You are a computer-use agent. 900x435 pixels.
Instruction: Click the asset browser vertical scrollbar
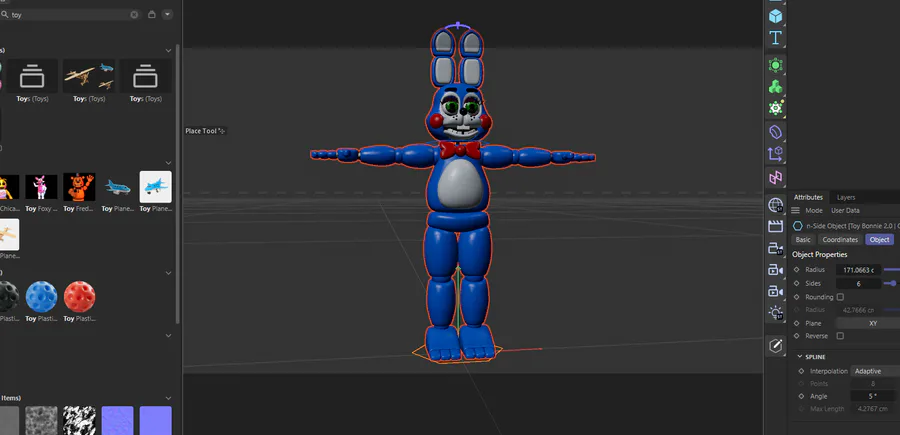point(177,184)
